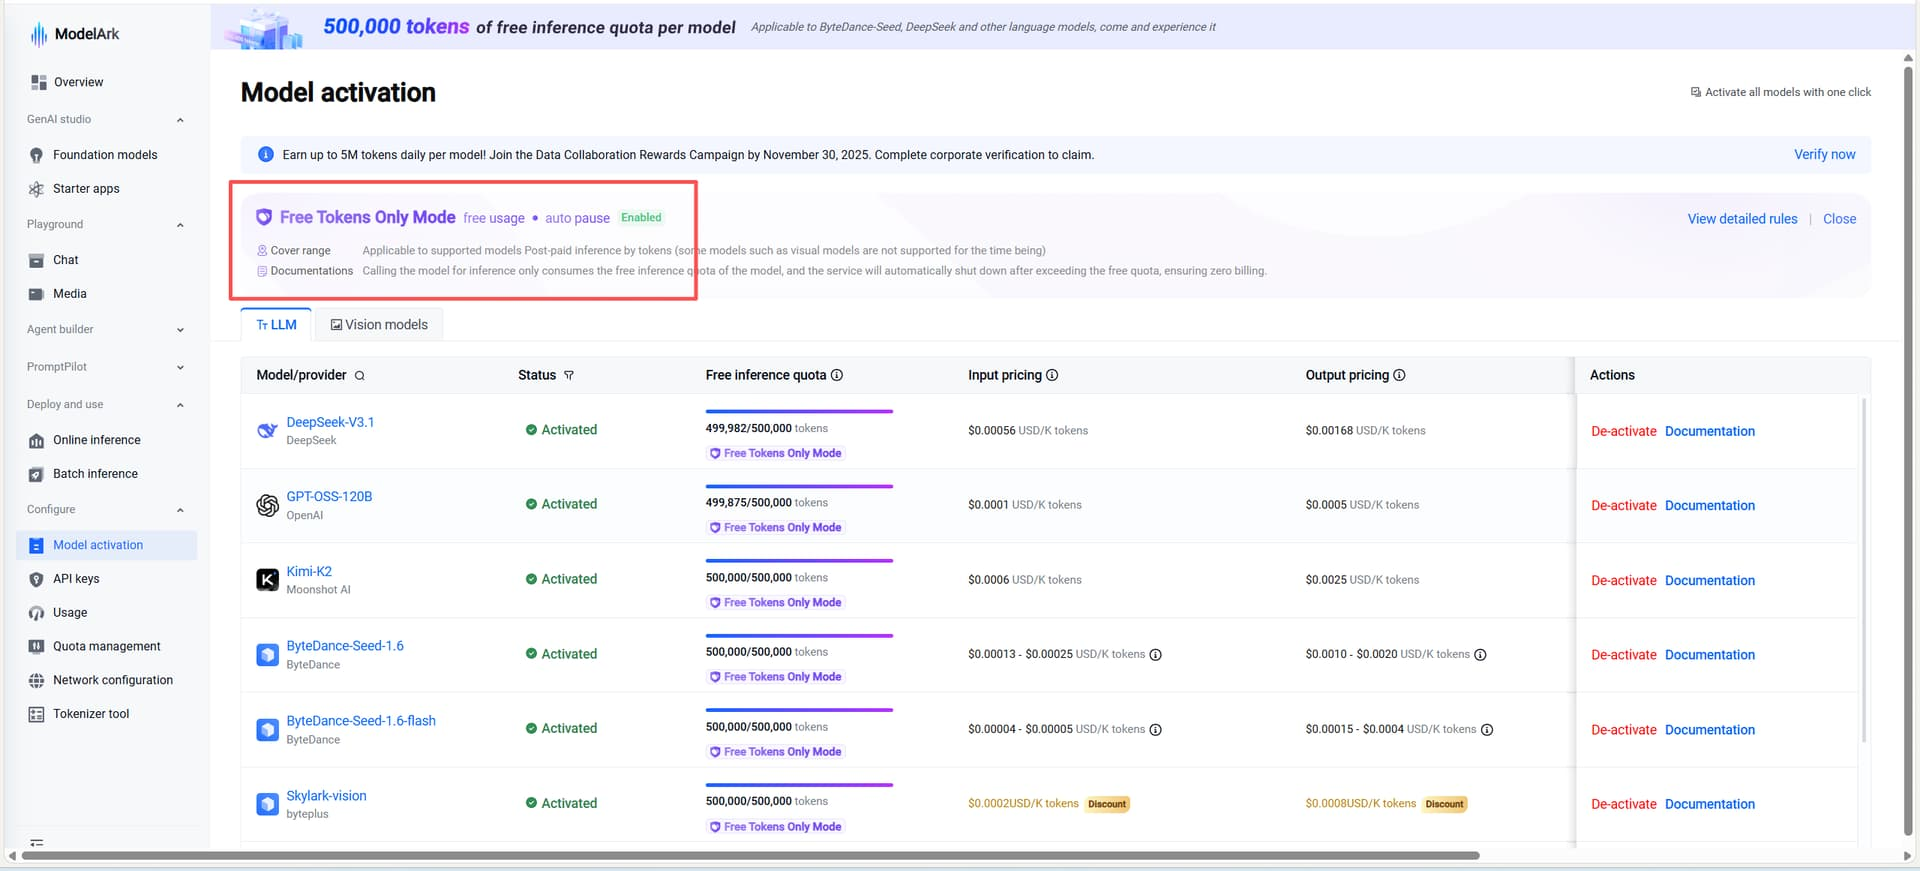Click info icon on ByteDance-Seed-1.6 input pricing
The width and height of the screenshot is (1920, 871).
1155,655
